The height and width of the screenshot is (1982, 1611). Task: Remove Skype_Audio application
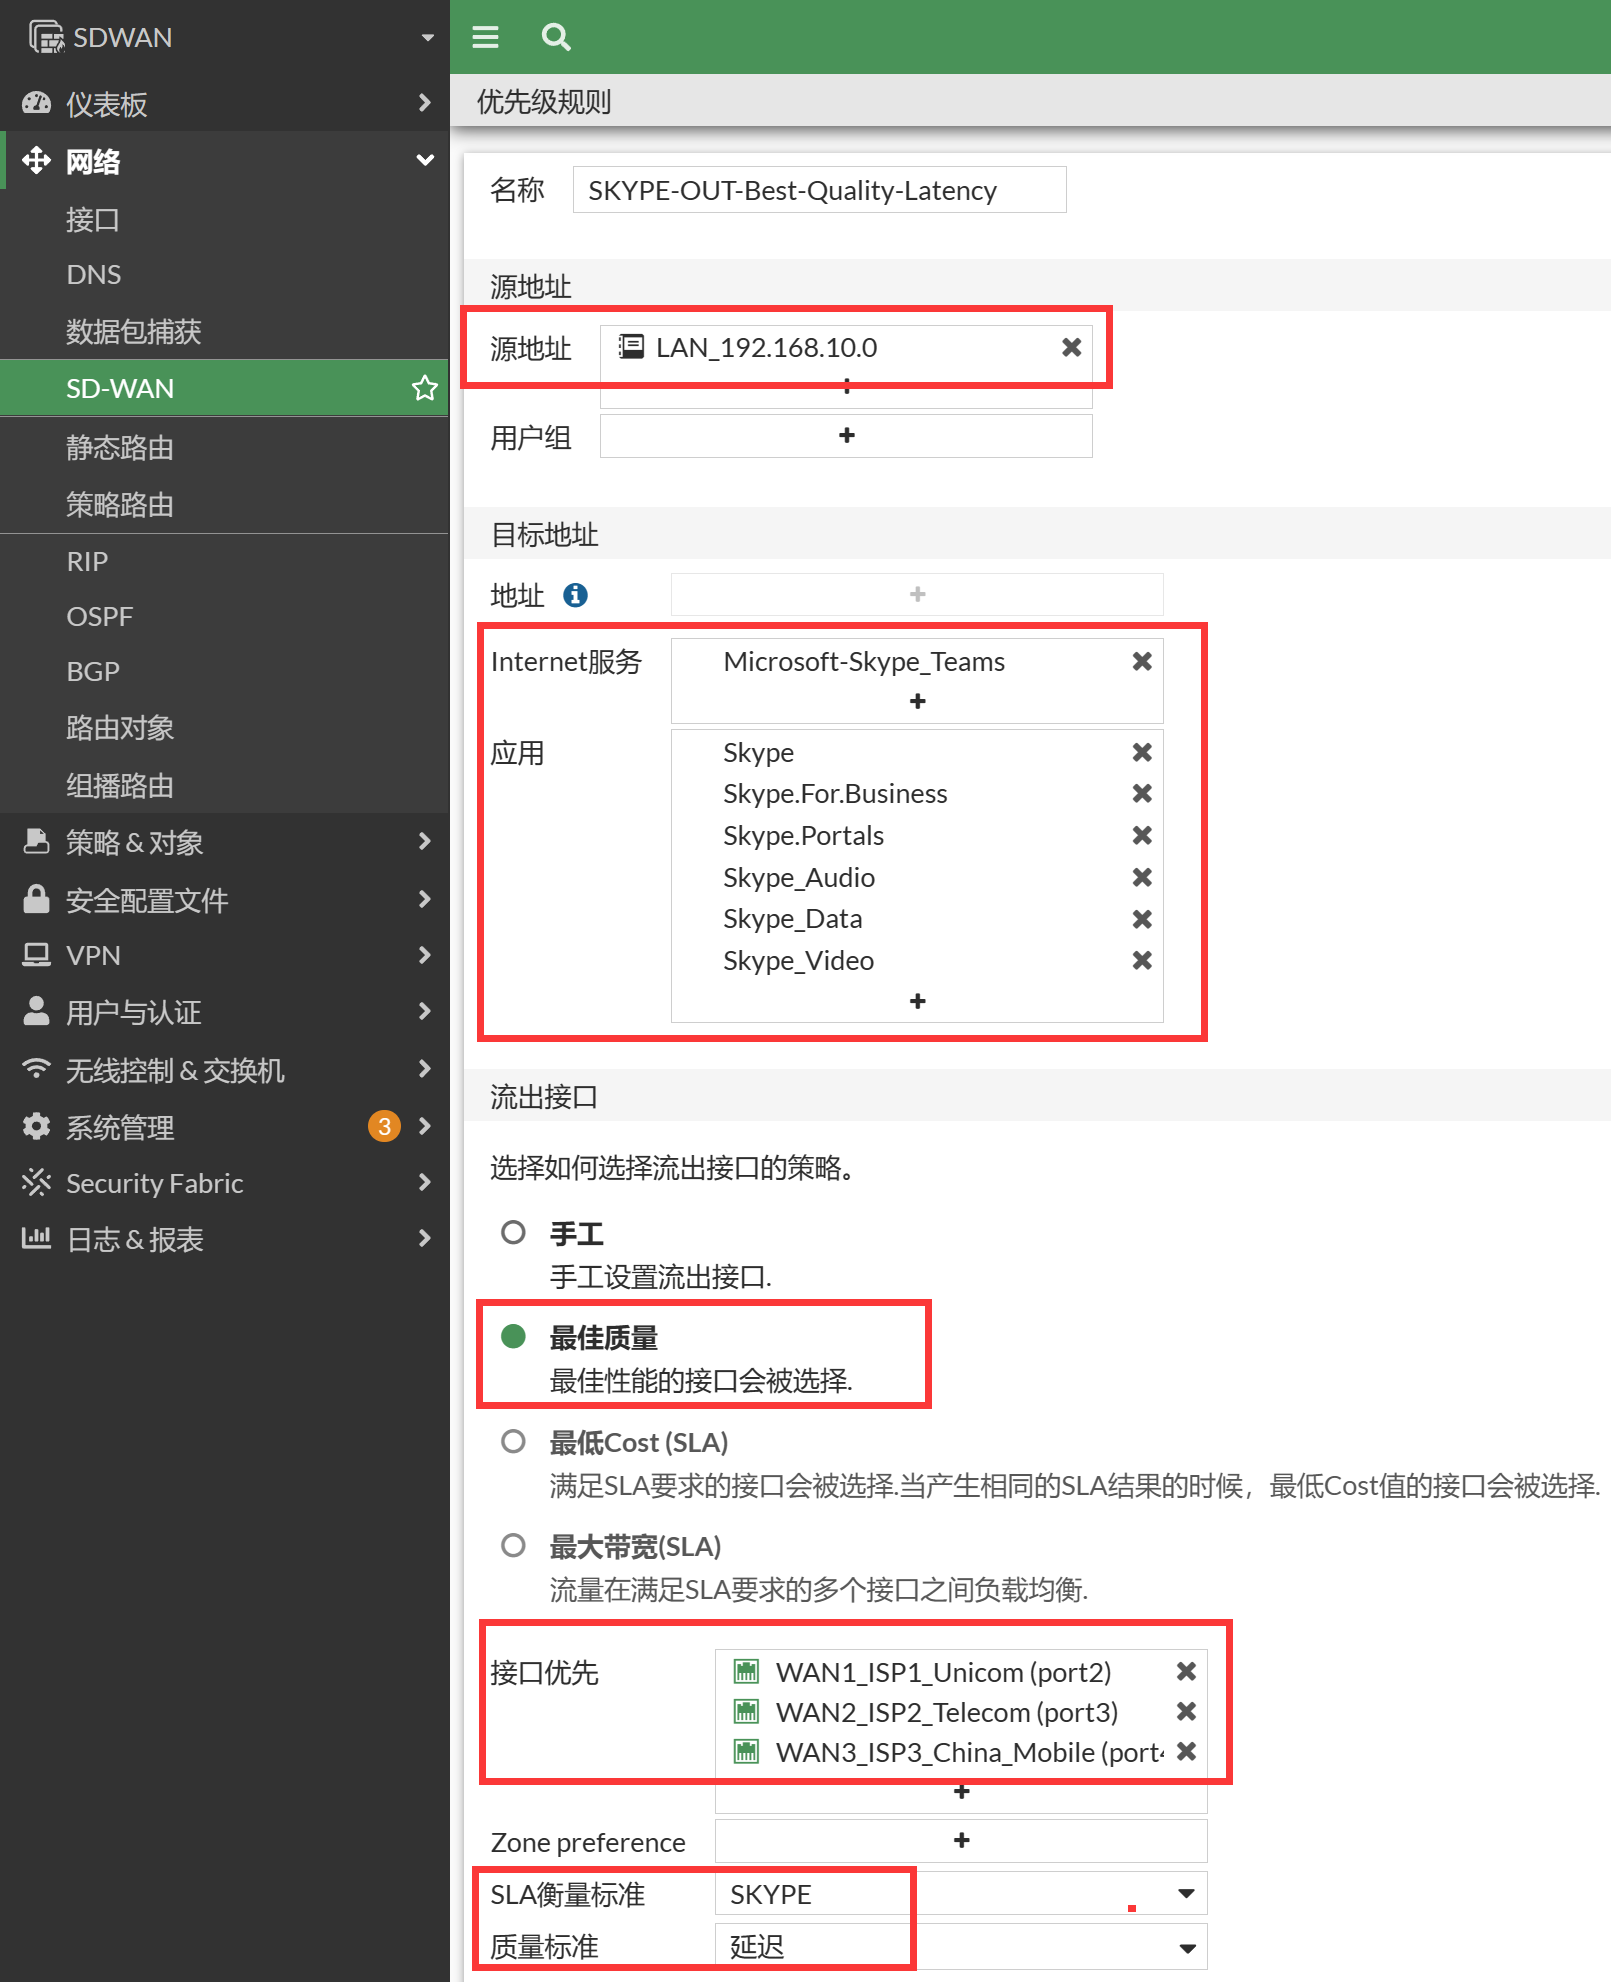click(1142, 877)
